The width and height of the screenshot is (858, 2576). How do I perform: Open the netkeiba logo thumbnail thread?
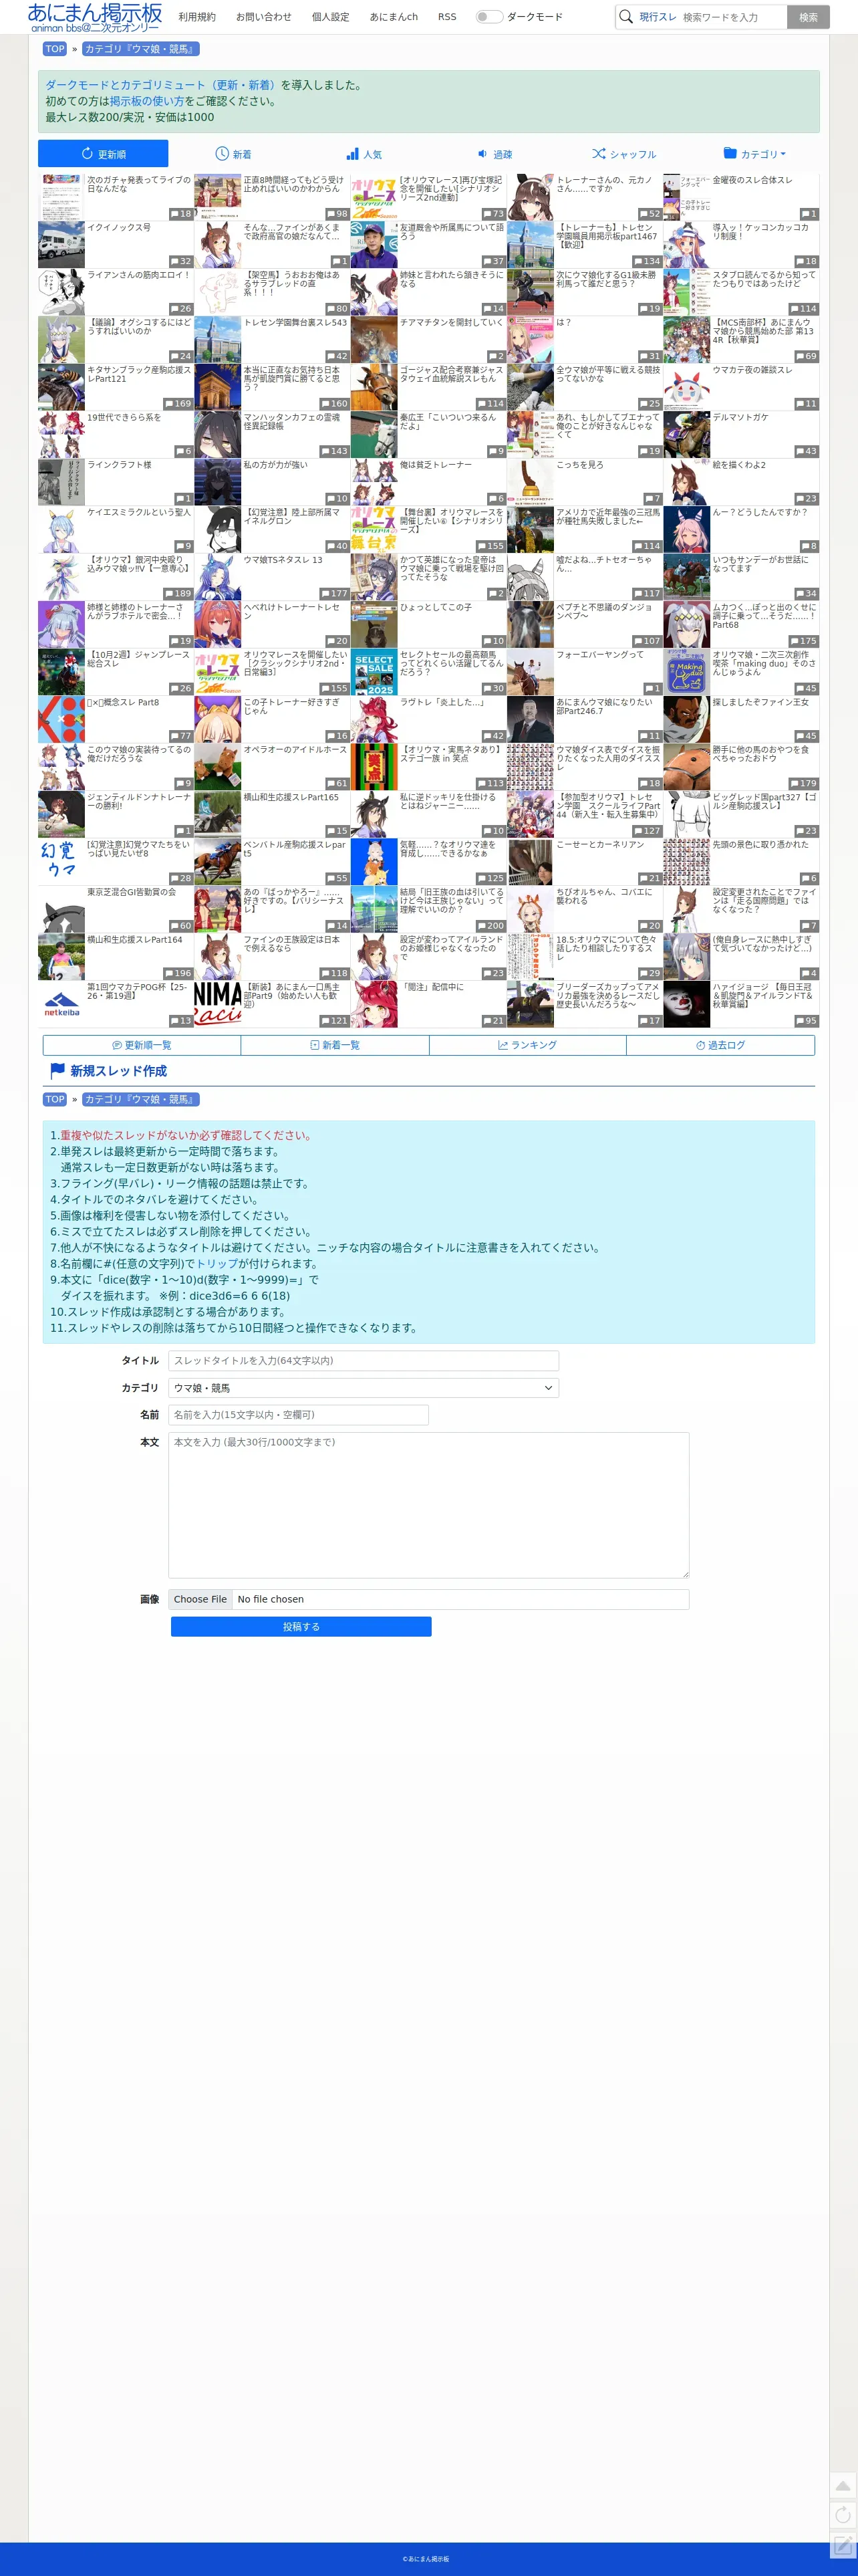(61, 1004)
